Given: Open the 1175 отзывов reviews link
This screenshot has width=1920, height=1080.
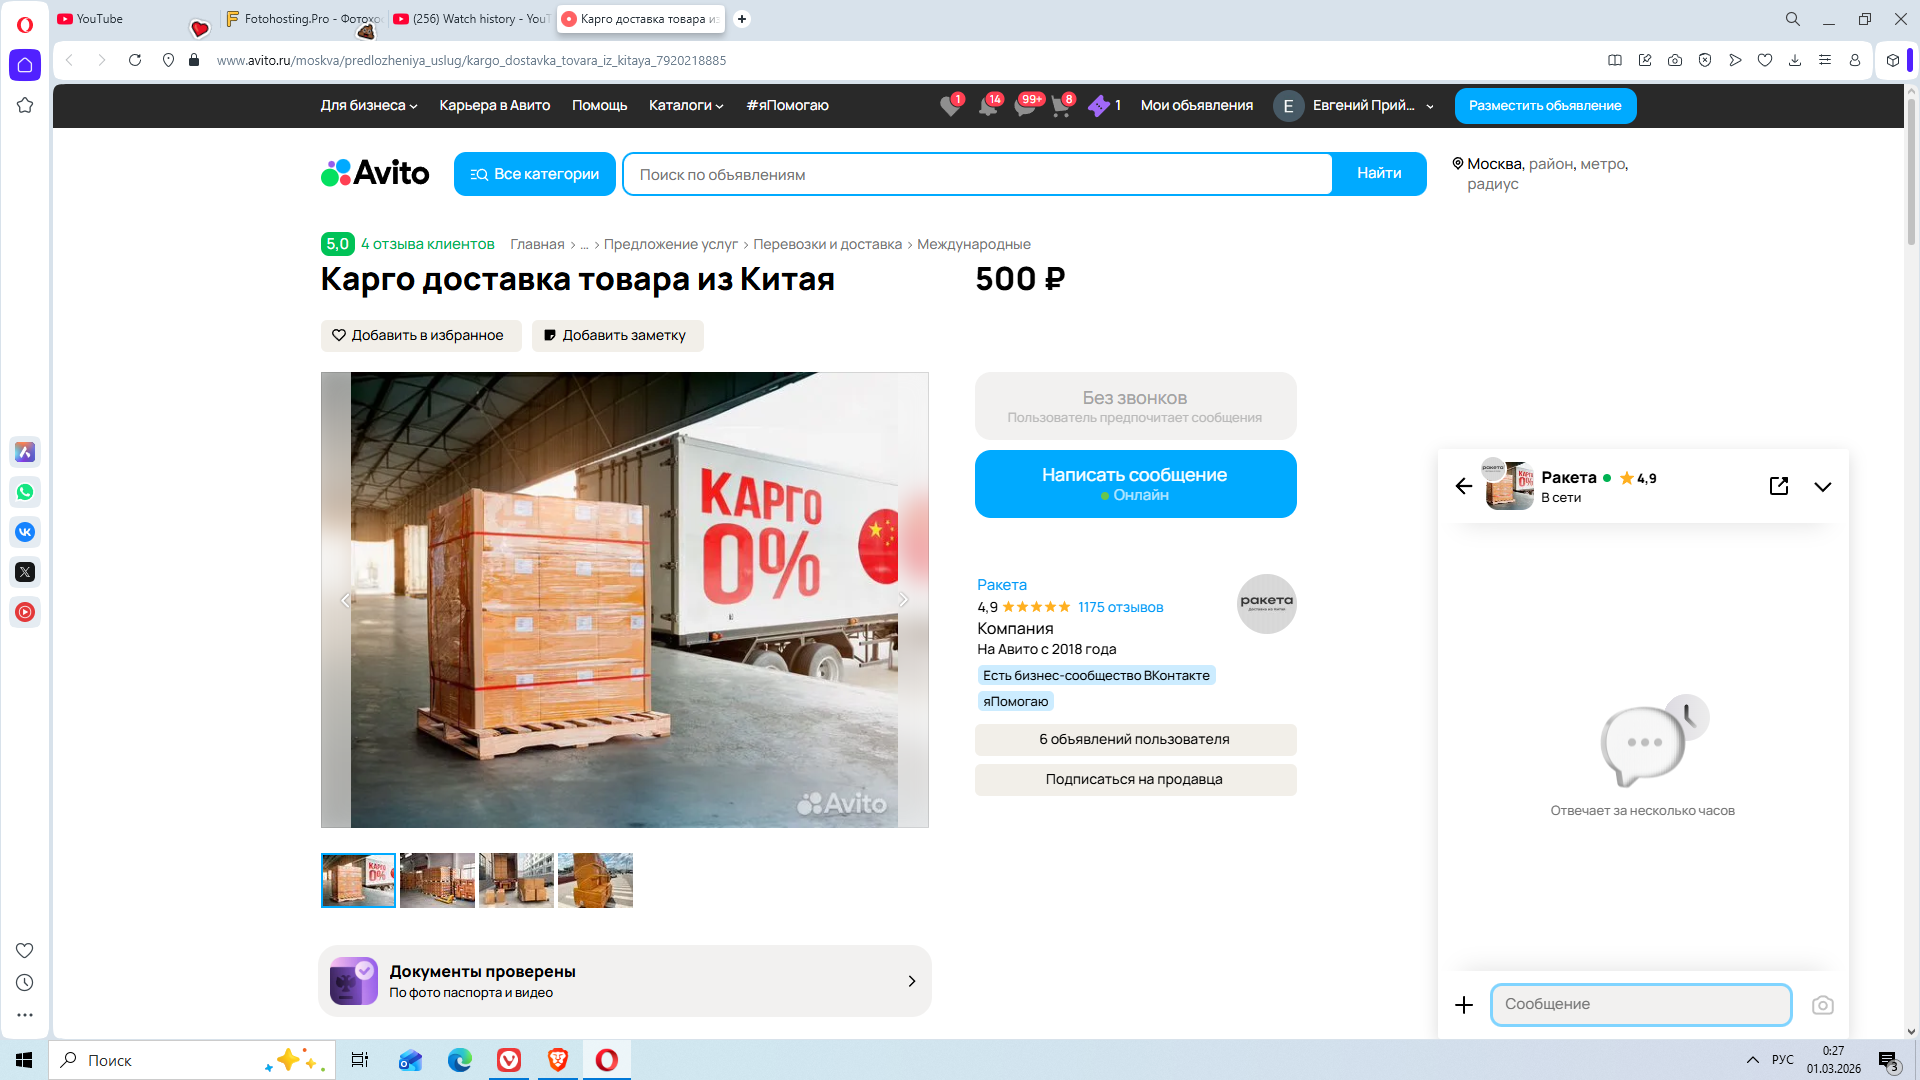Looking at the screenshot, I should coord(1120,607).
